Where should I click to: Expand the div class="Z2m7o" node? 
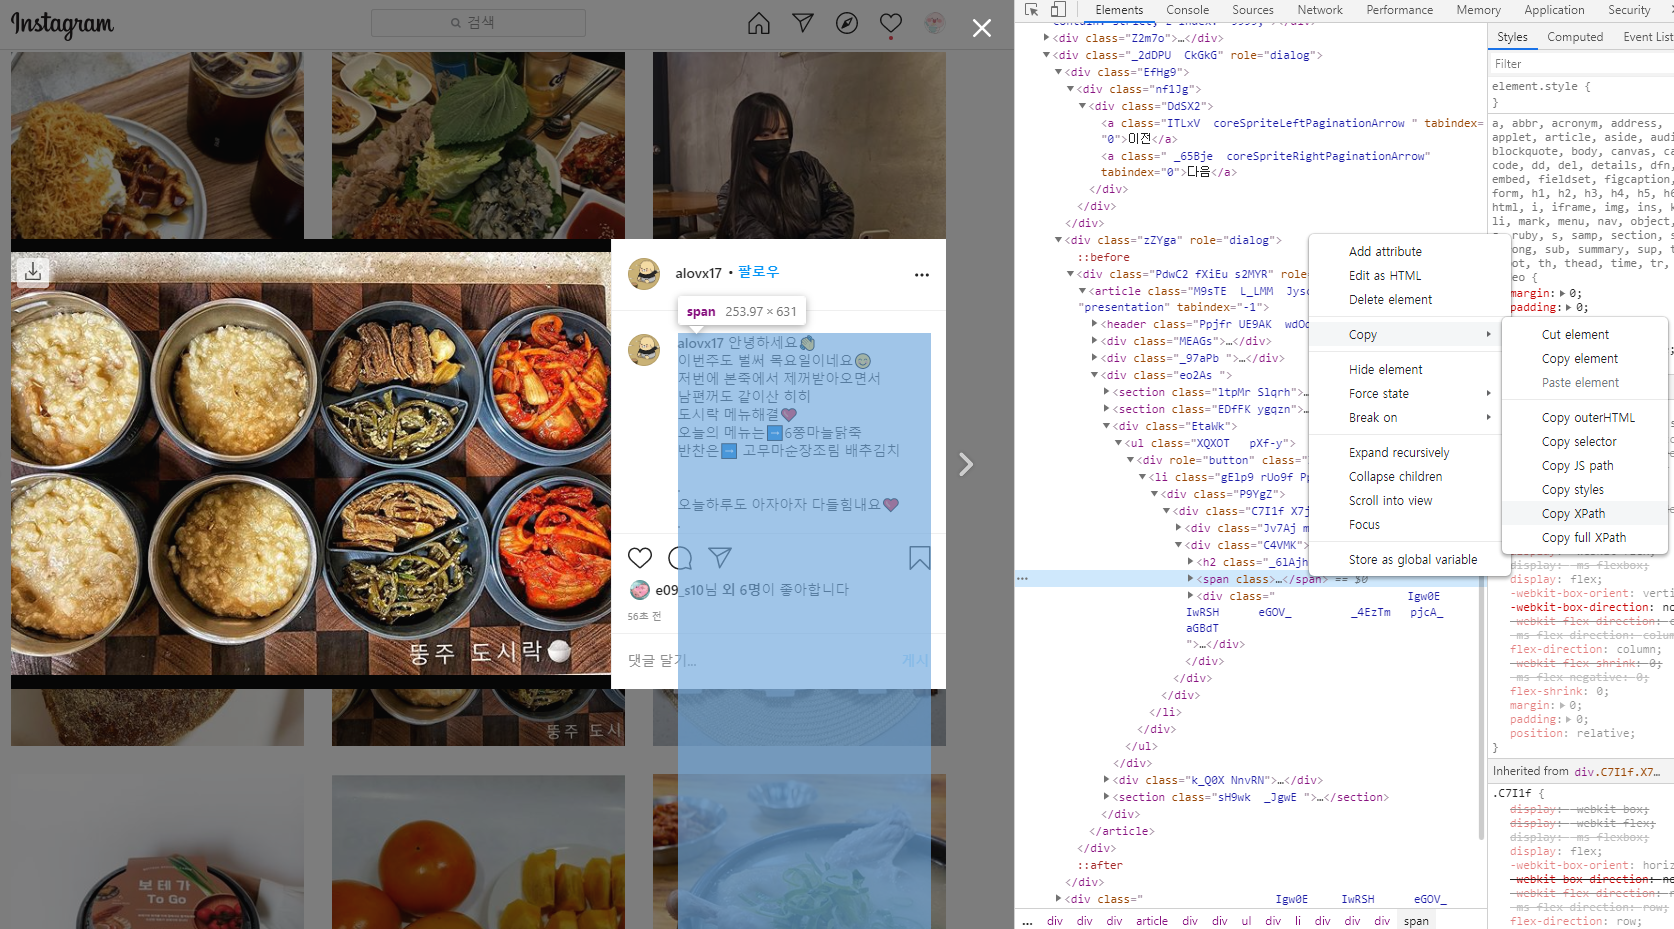point(1046,38)
